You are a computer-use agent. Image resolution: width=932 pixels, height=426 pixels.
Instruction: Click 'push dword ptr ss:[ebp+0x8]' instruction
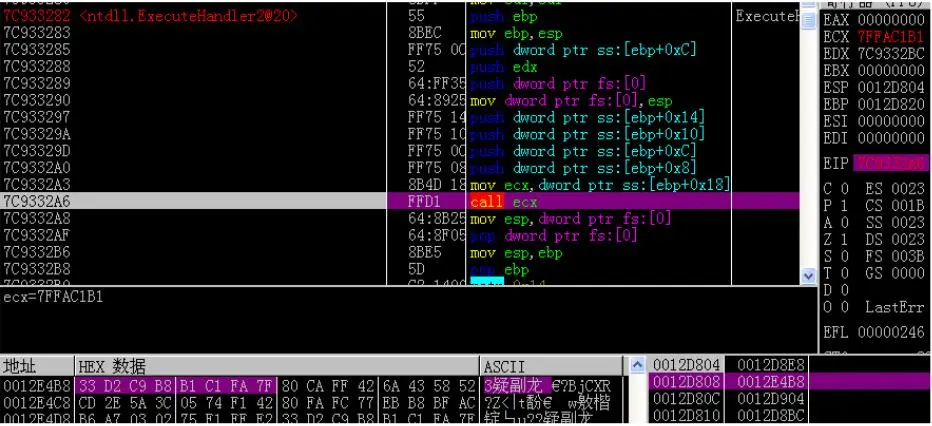click(583, 168)
